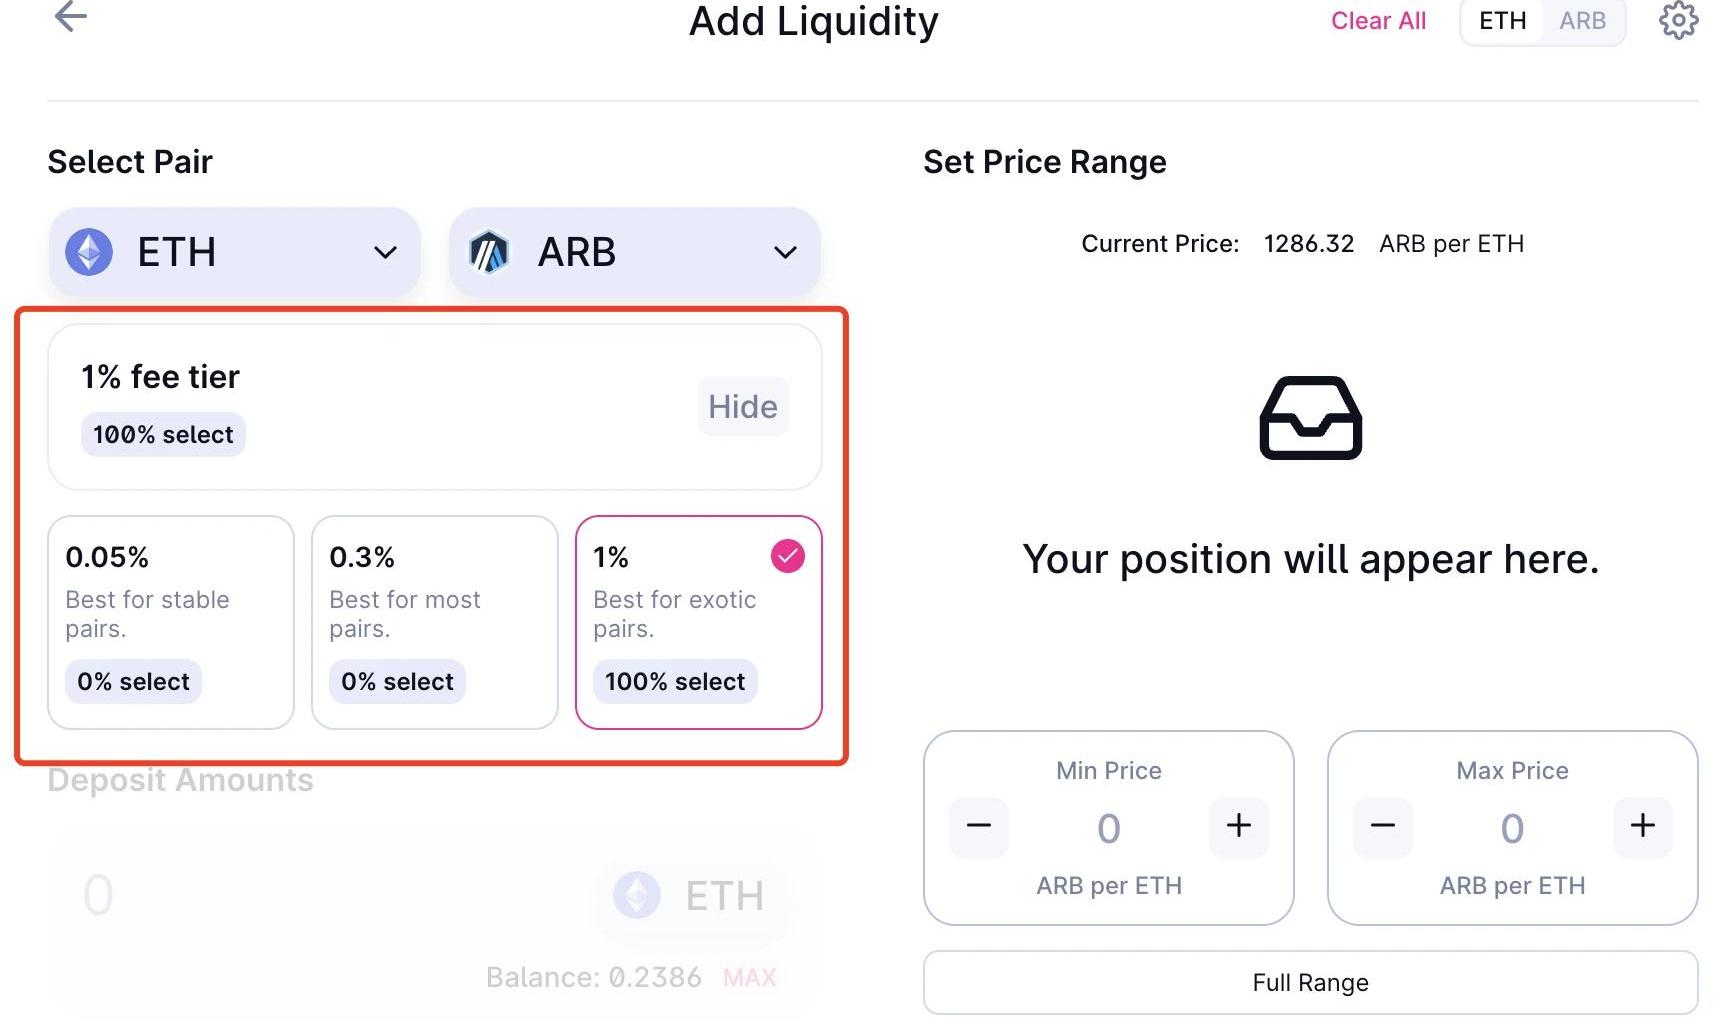The height and width of the screenshot is (1022, 1720).
Task: Expand the ARB token dropdown
Action: [x=785, y=252]
